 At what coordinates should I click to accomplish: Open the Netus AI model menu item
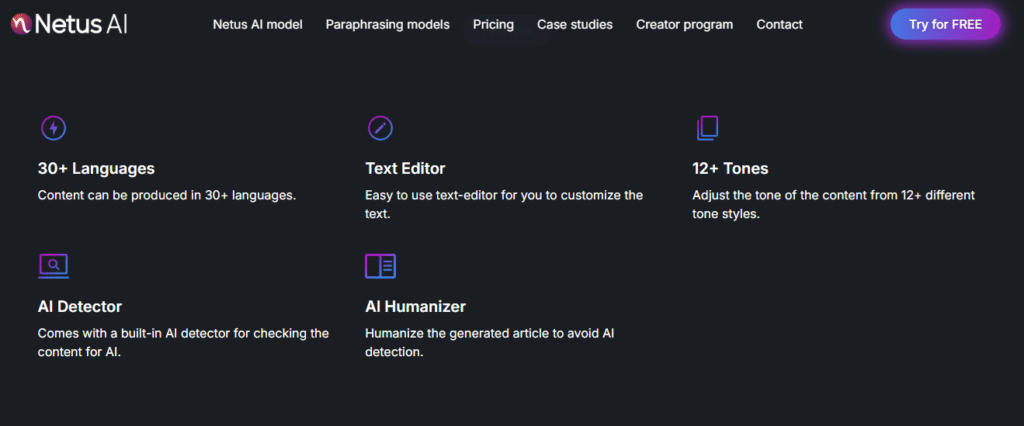pyautogui.click(x=257, y=24)
